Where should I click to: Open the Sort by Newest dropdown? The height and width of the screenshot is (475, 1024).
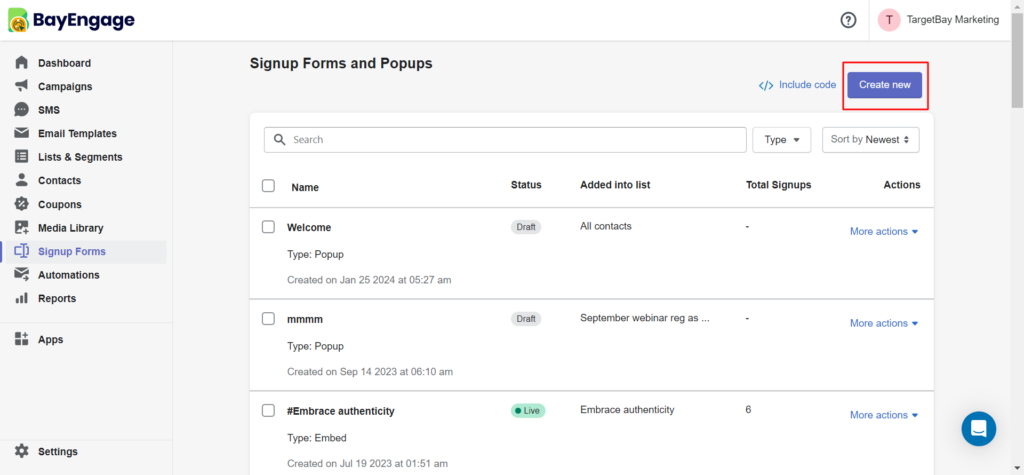[x=871, y=140]
